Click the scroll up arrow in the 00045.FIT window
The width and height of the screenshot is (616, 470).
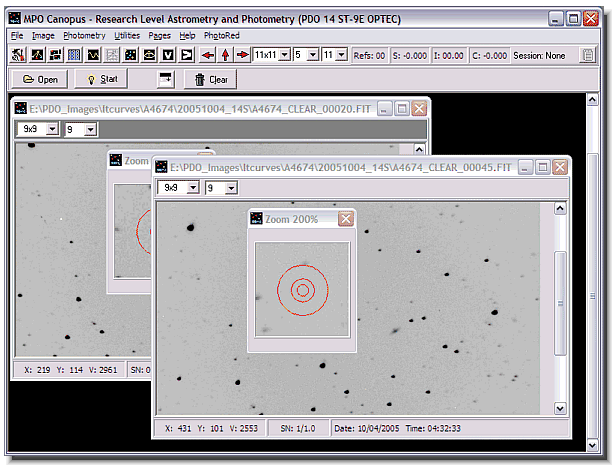click(560, 208)
